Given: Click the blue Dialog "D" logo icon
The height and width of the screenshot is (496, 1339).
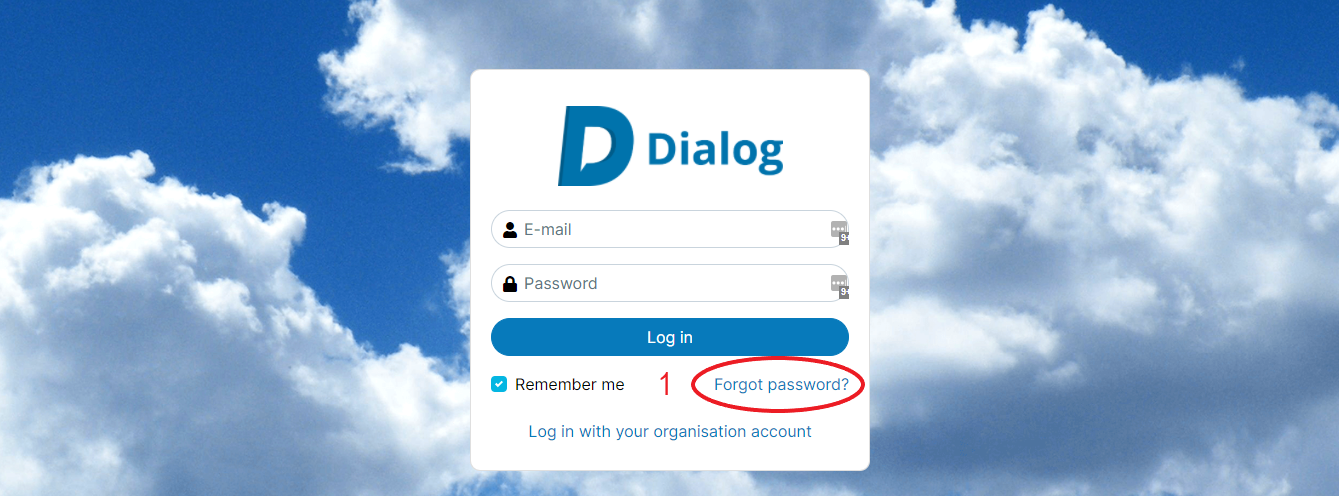Looking at the screenshot, I should (596, 146).
